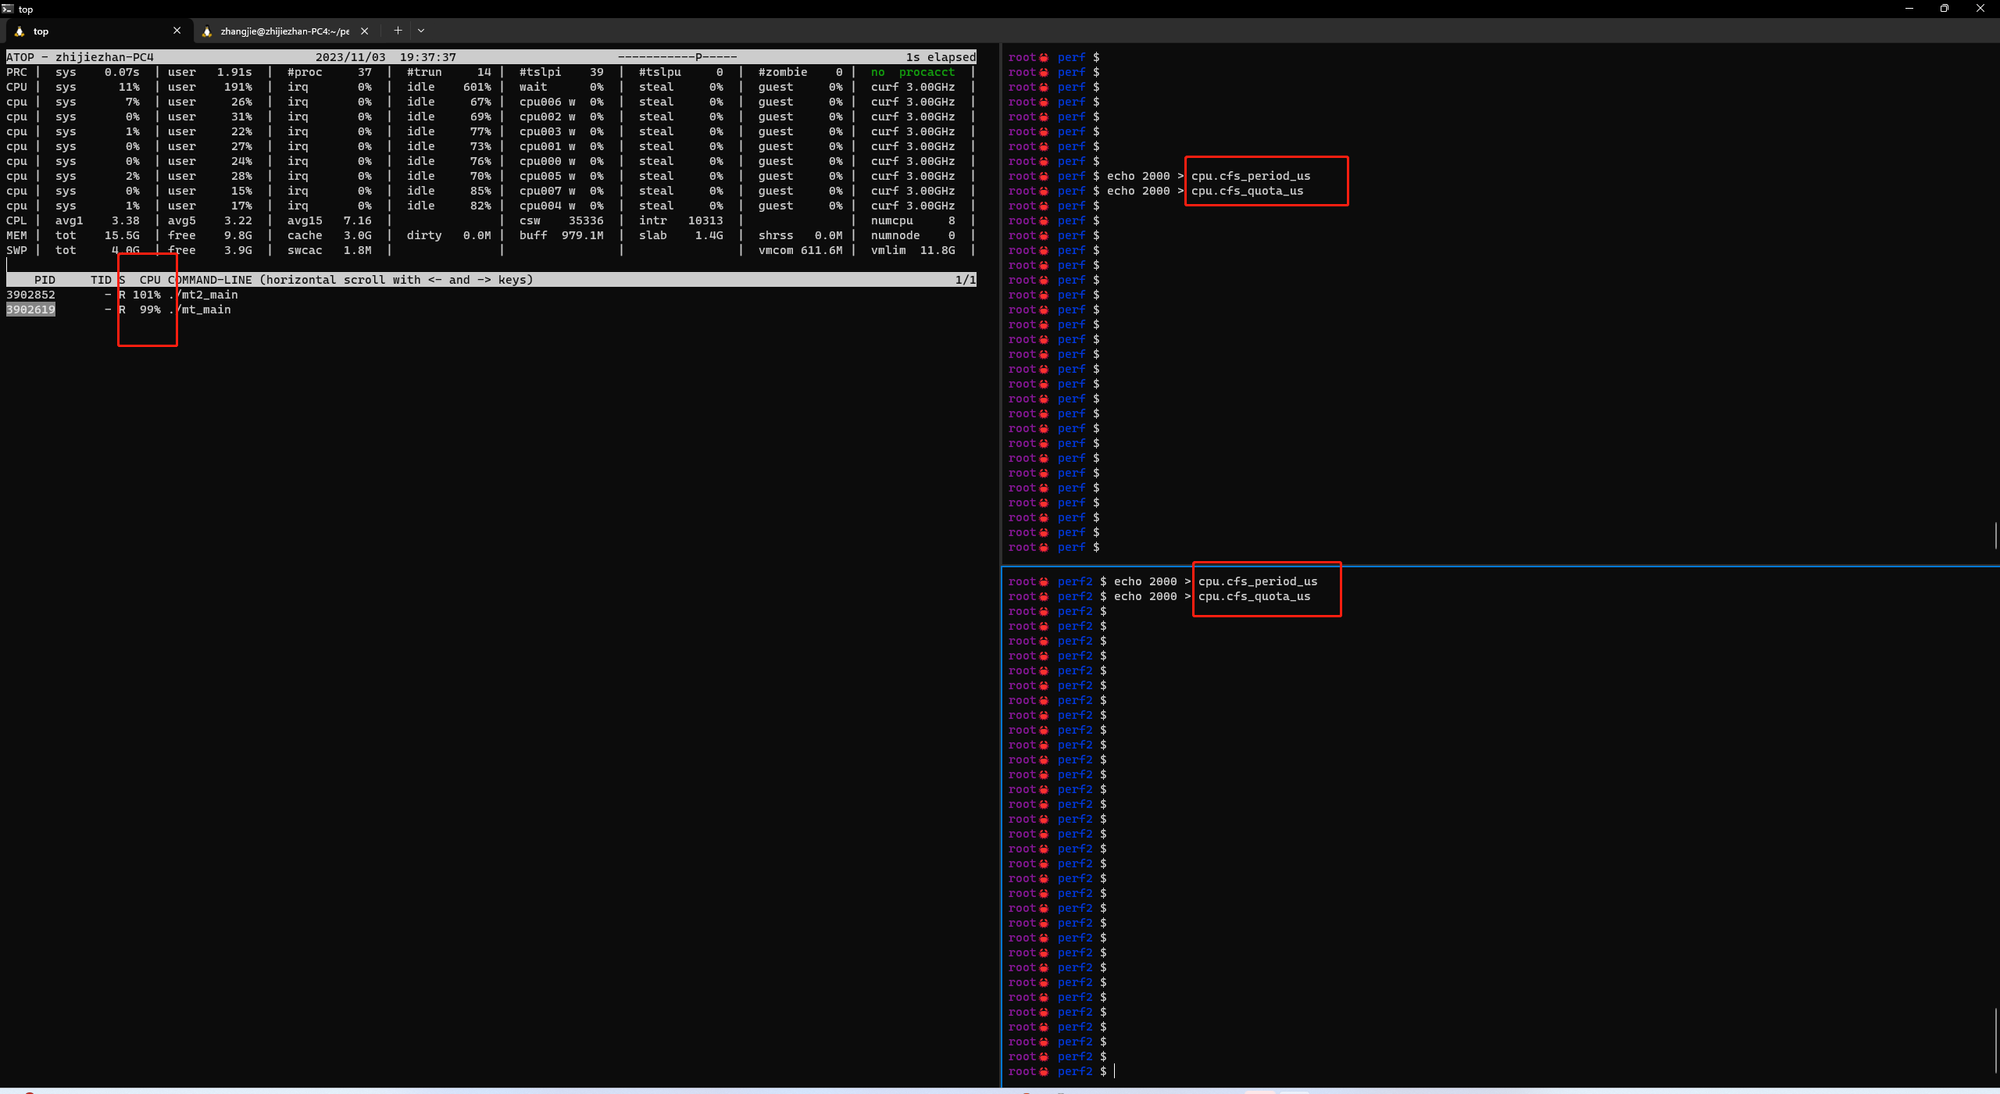Click the #trun 14 counter
Screen dimensions: 2000x1094
pyautogui.click(x=449, y=72)
